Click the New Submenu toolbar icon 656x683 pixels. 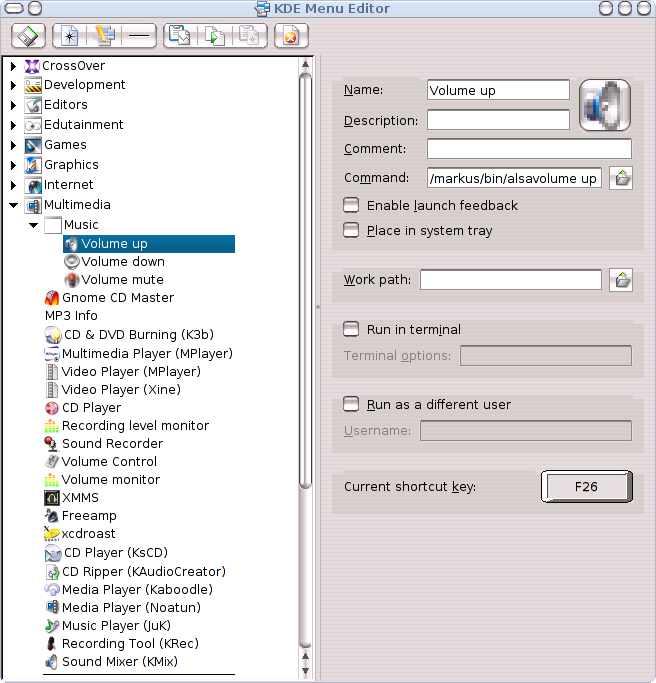(104, 36)
